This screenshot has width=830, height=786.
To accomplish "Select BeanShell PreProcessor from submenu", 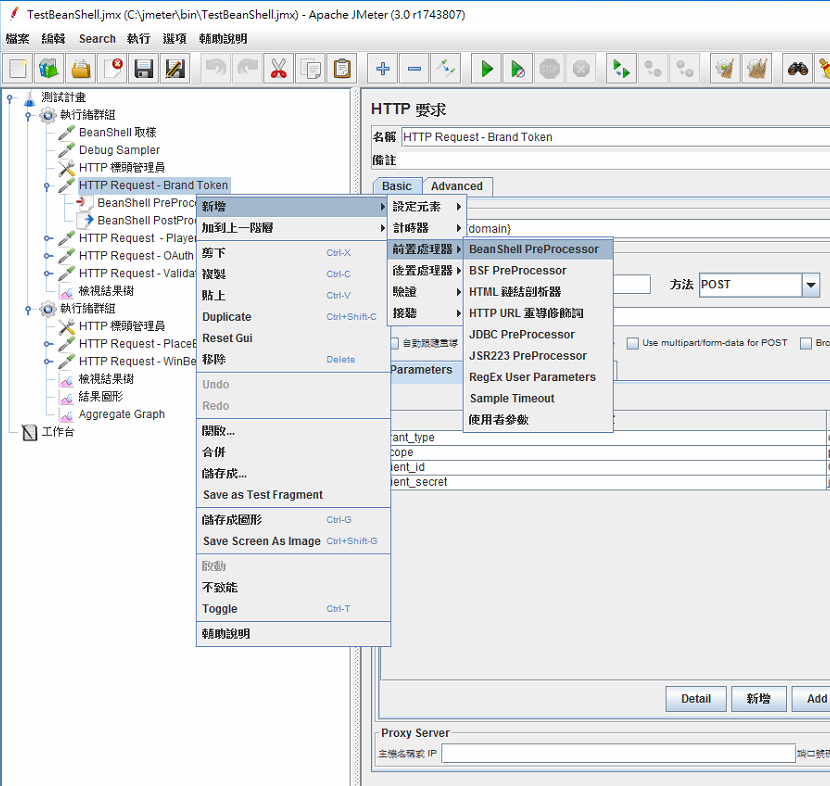I will click(538, 249).
